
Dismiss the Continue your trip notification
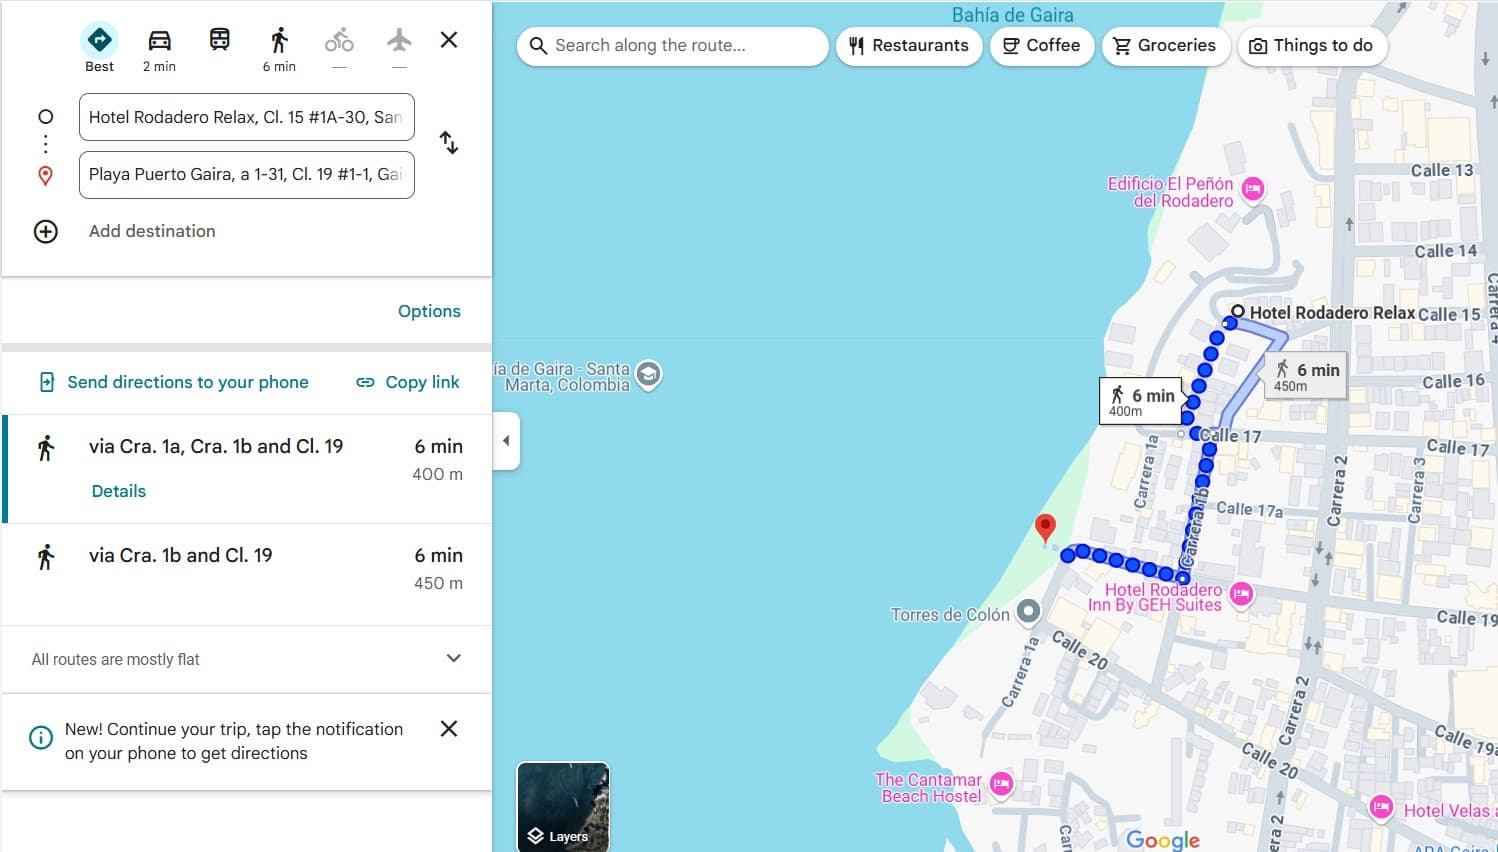(x=449, y=729)
